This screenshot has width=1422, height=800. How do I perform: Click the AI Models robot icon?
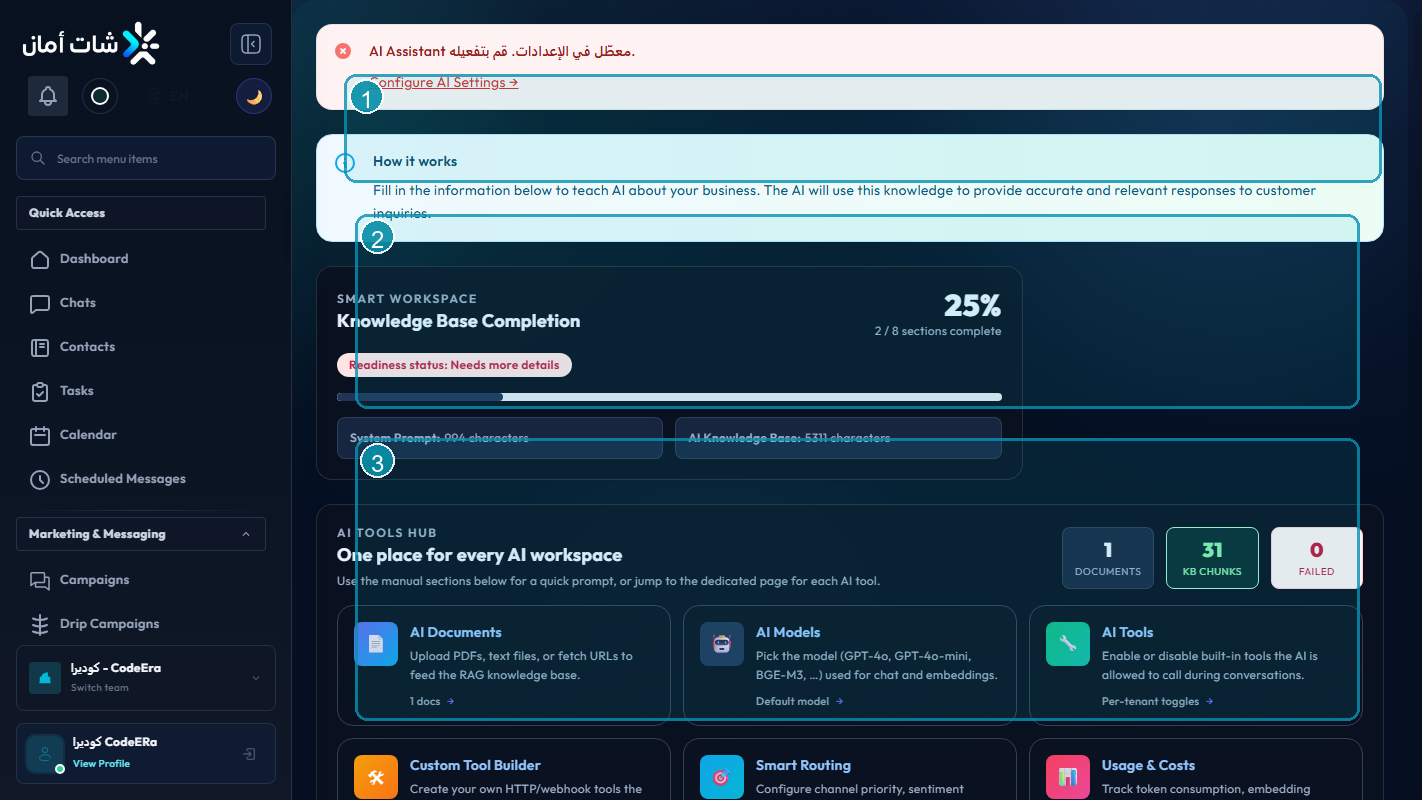click(x=722, y=644)
